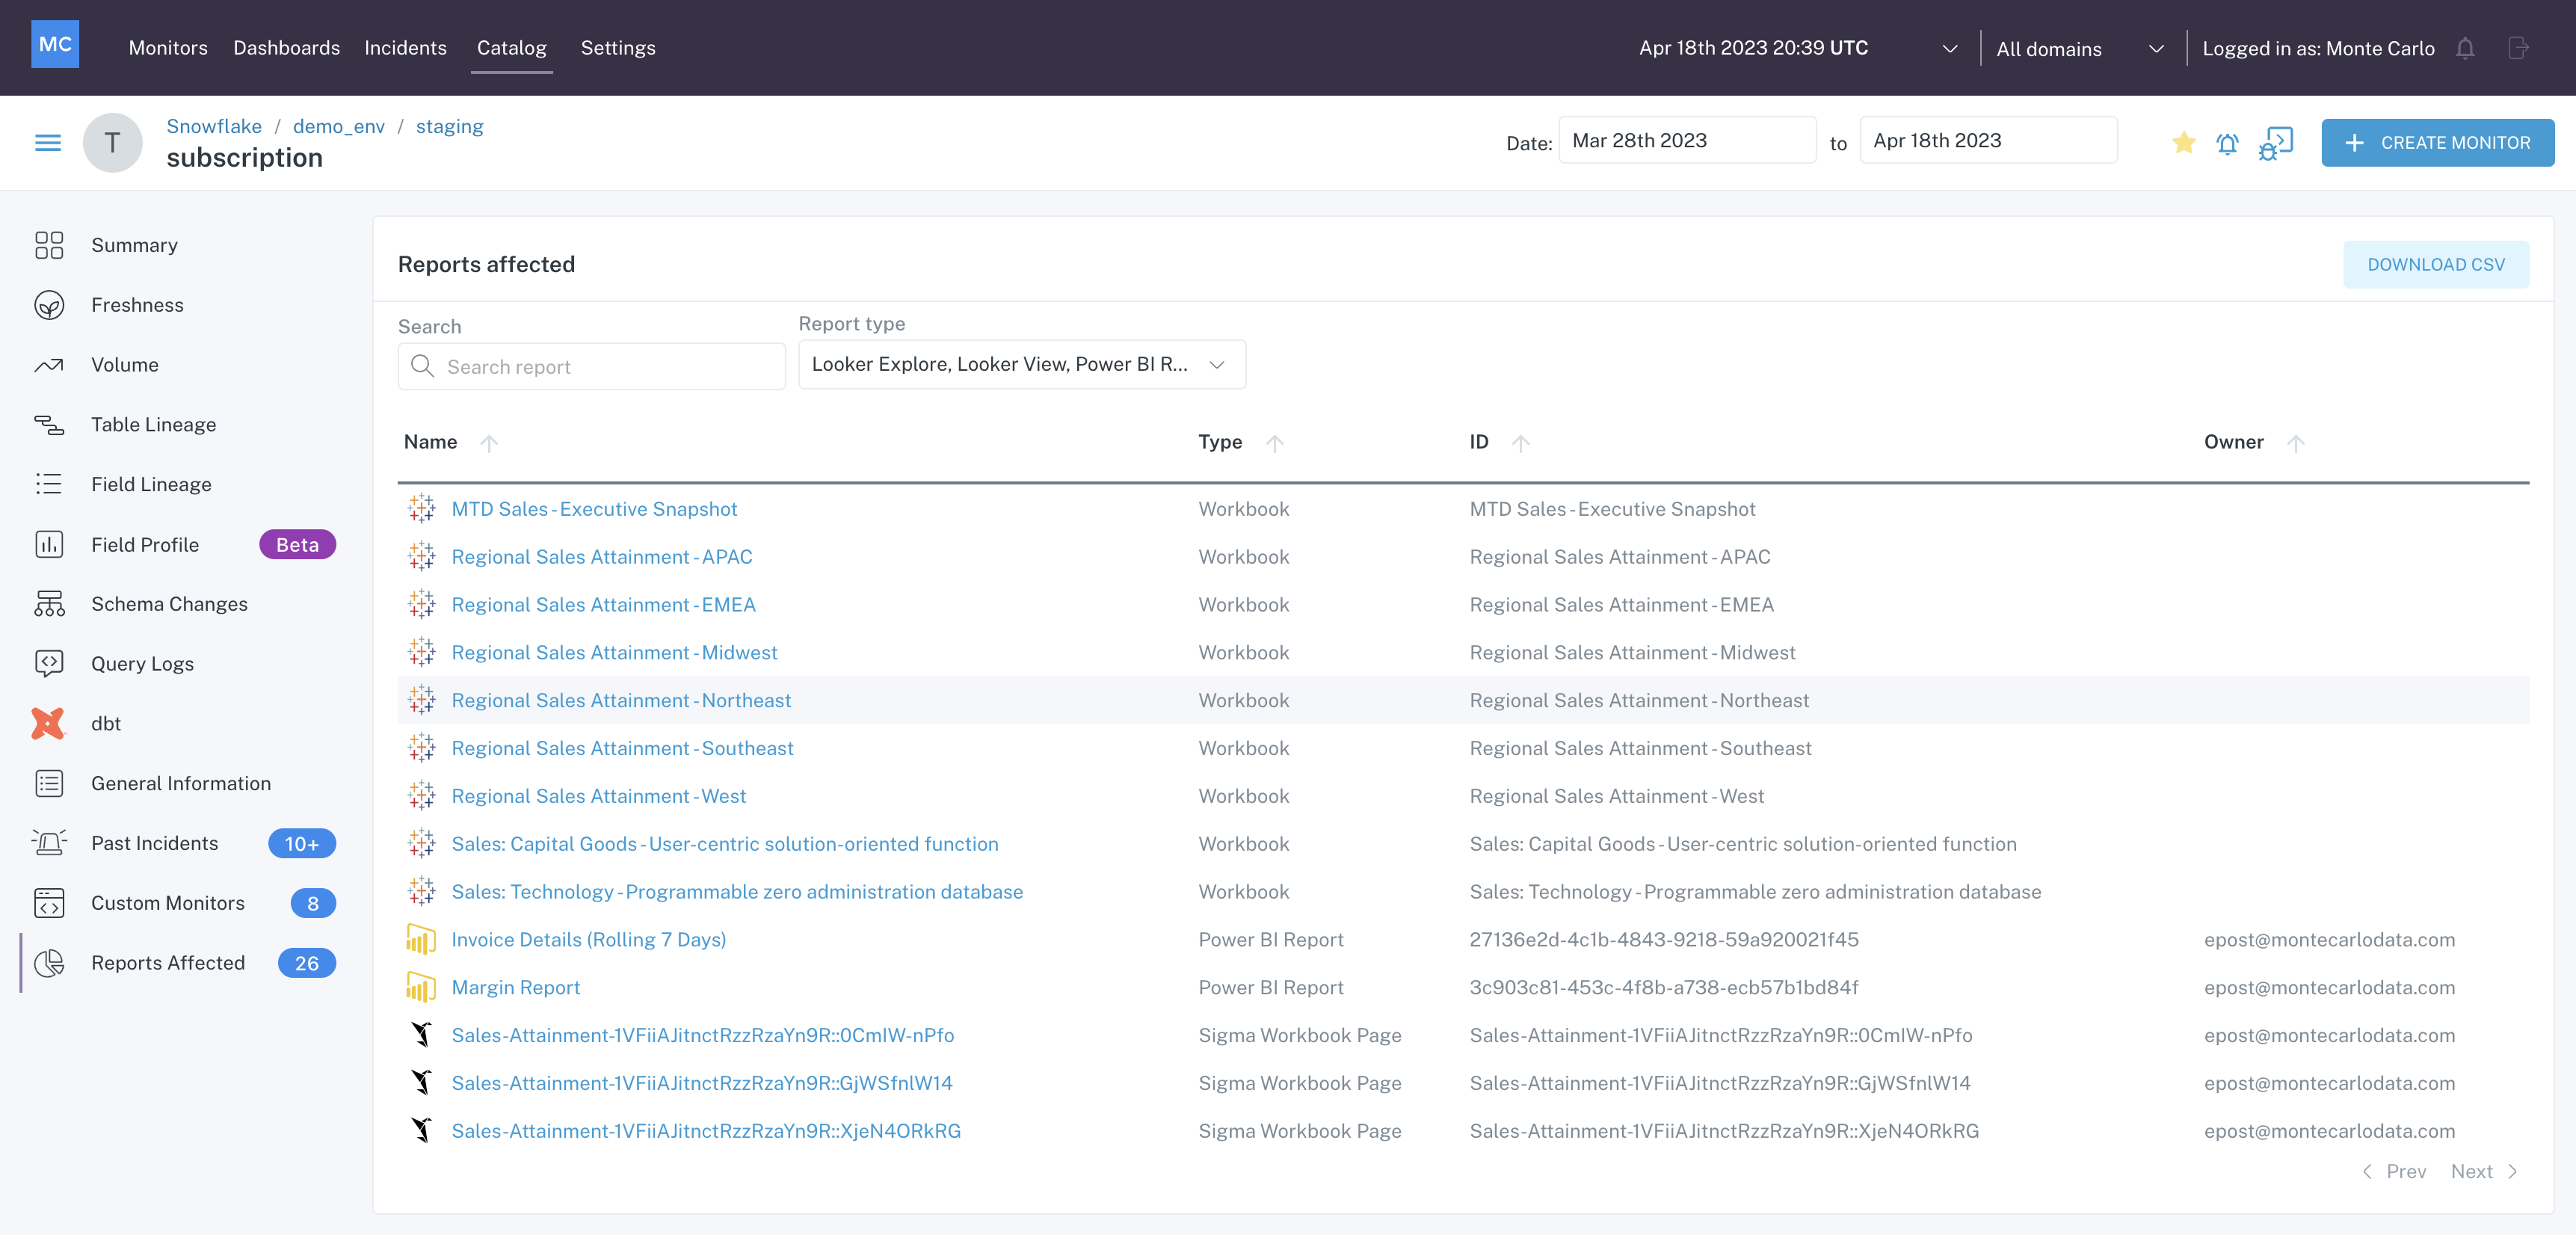Click the Schema Changes icon in sidebar

(49, 603)
